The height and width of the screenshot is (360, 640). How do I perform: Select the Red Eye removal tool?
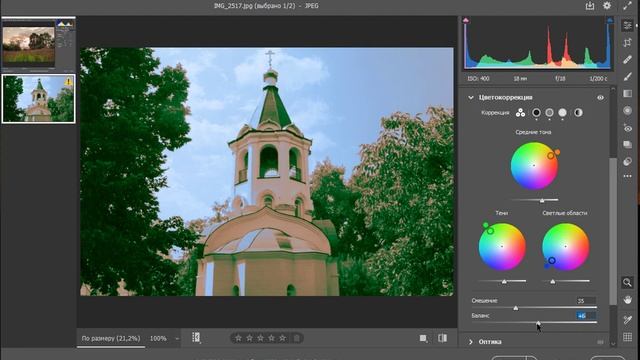[x=627, y=128]
